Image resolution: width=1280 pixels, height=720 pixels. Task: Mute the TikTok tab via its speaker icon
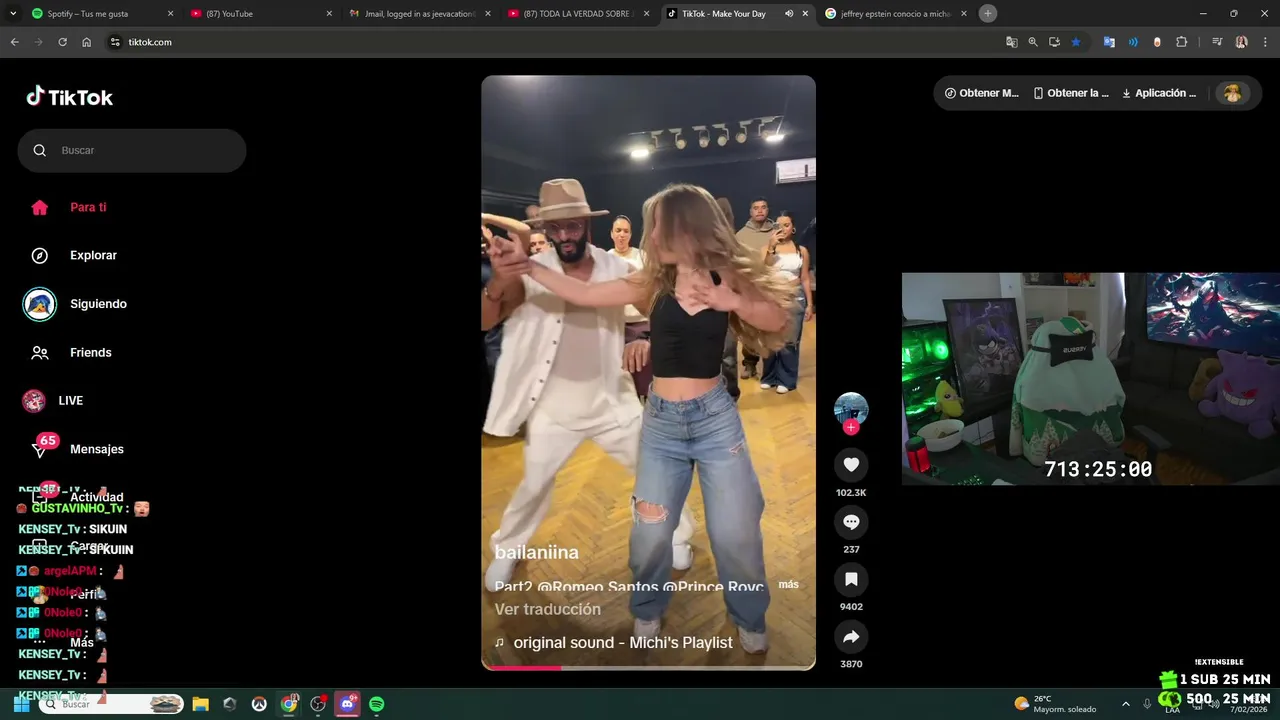pyautogui.click(x=789, y=14)
